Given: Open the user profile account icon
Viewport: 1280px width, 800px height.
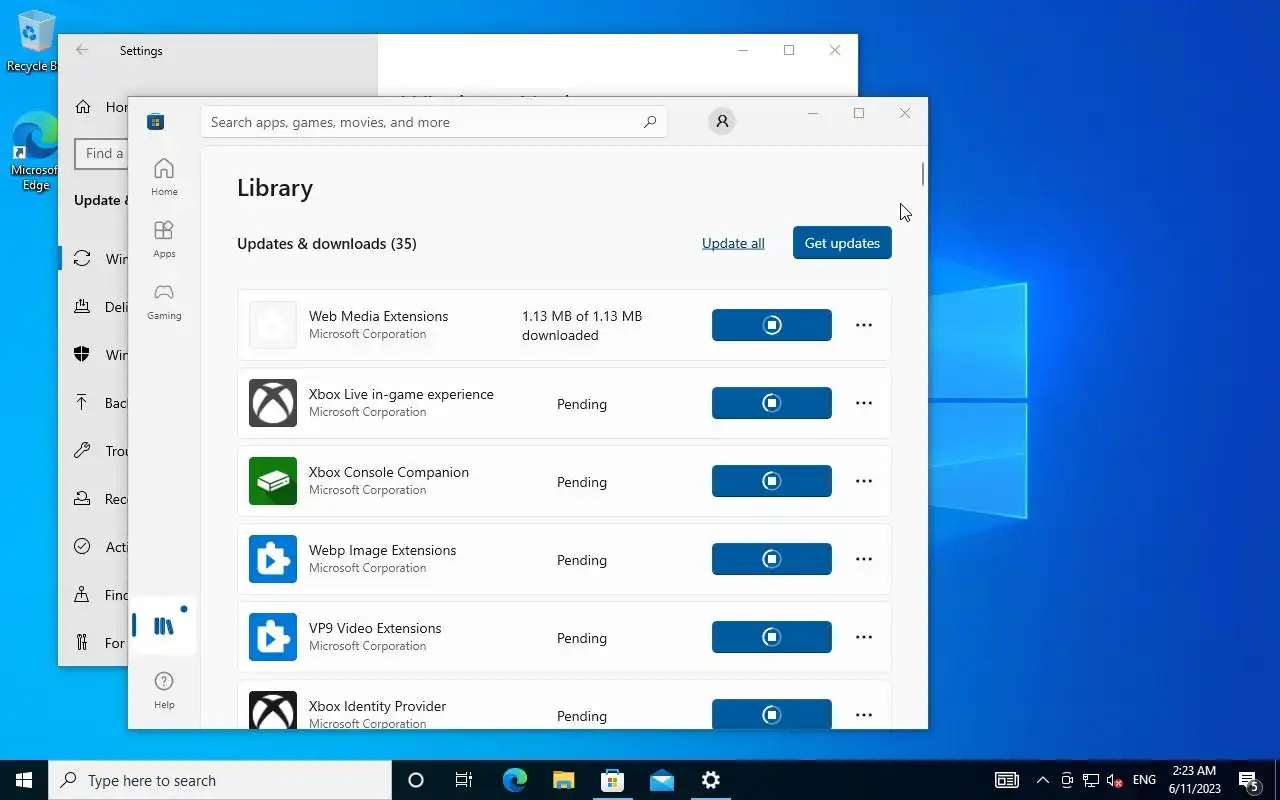Looking at the screenshot, I should [x=721, y=121].
